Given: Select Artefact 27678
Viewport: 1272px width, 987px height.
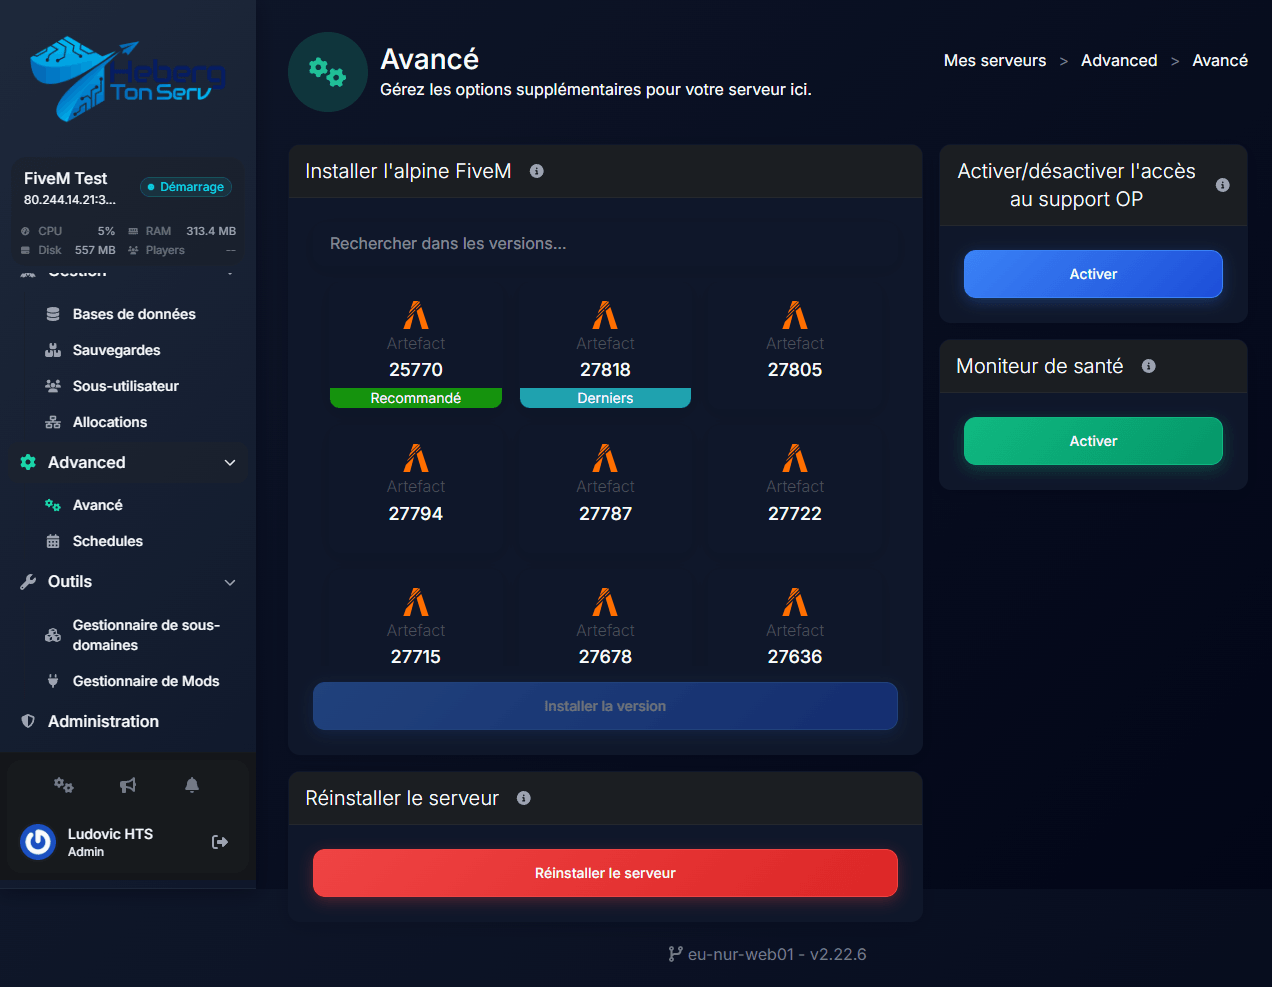Looking at the screenshot, I should point(605,628).
